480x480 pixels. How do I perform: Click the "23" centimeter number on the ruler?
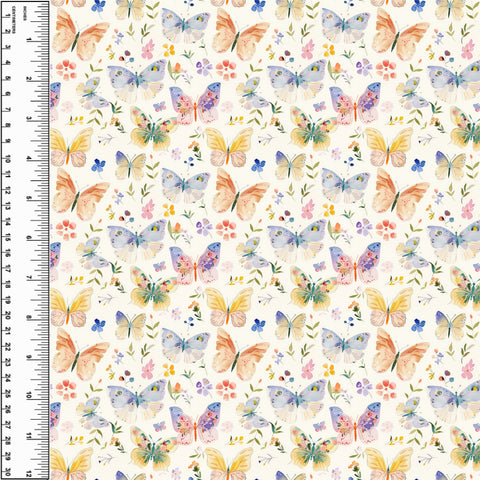click(x=8, y=363)
